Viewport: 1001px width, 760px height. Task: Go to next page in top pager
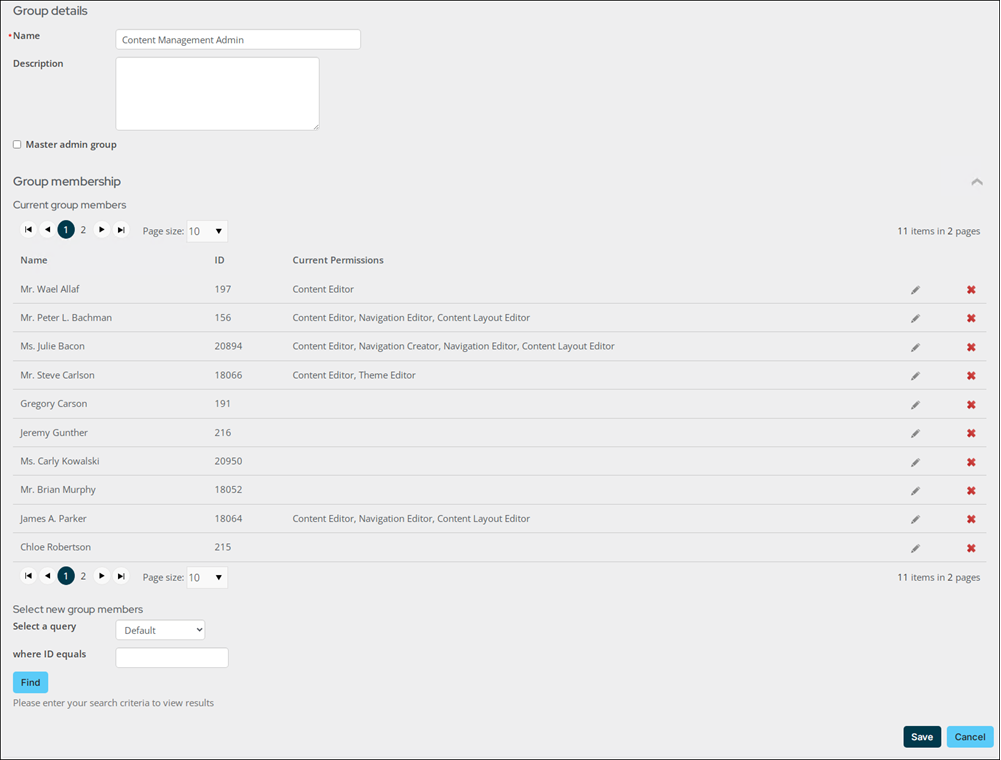pyautogui.click(x=102, y=230)
